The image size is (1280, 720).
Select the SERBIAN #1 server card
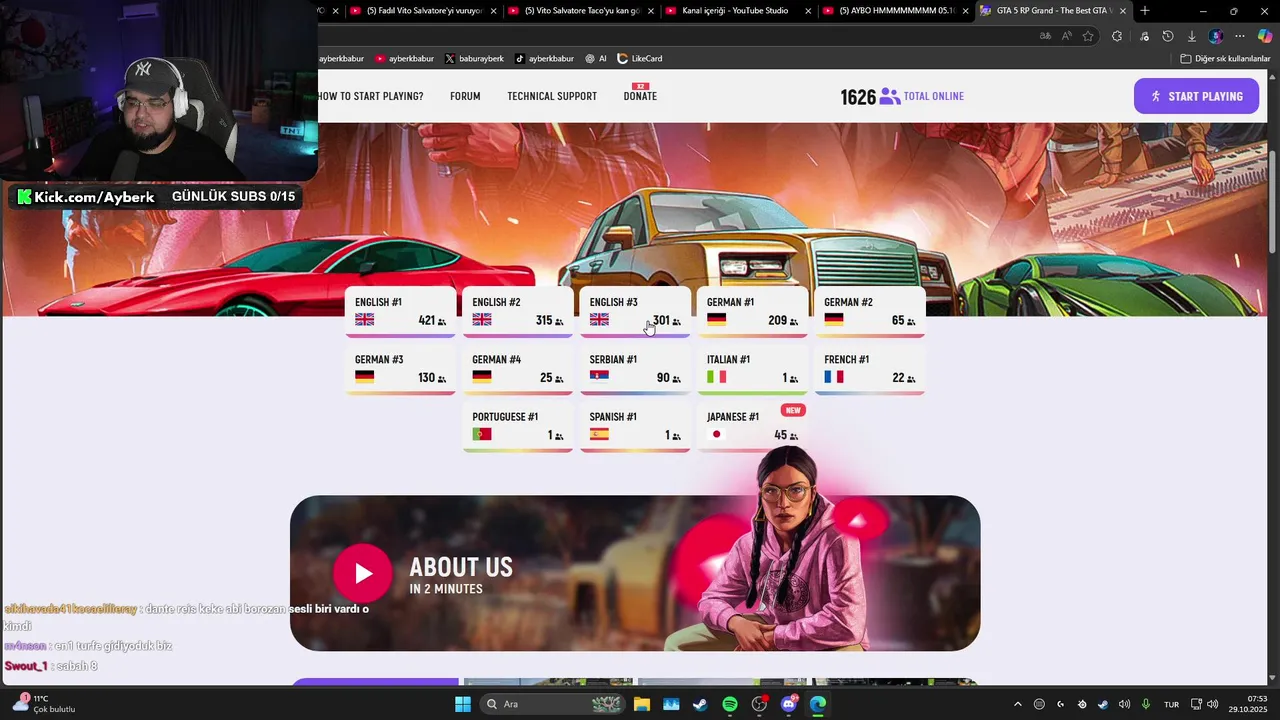coord(635,369)
